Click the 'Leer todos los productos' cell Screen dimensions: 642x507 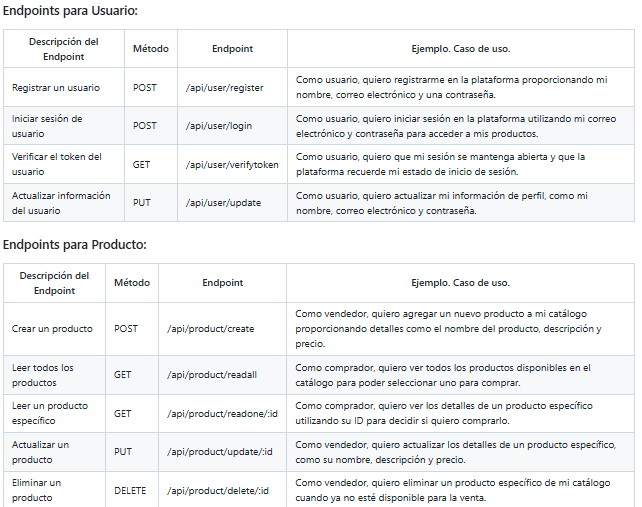(43, 375)
